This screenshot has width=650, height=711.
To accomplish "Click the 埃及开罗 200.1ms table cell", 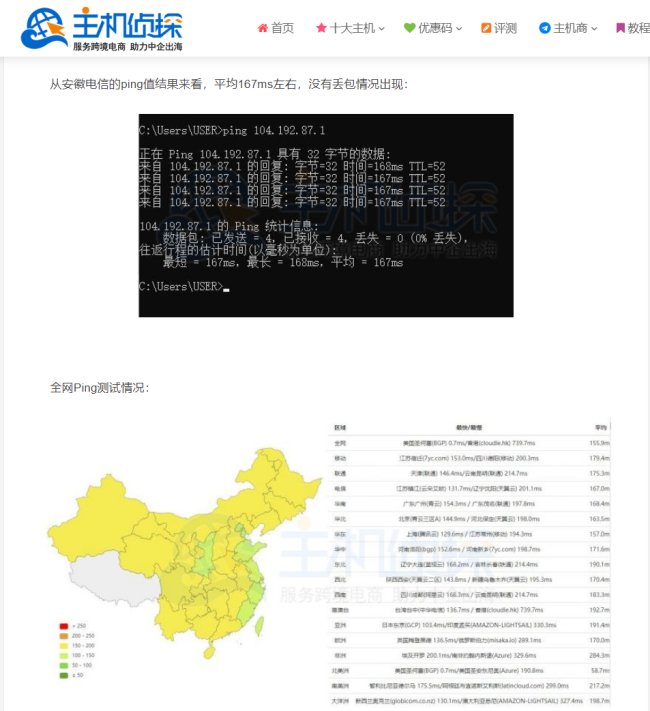I will (x=469, y=655).
